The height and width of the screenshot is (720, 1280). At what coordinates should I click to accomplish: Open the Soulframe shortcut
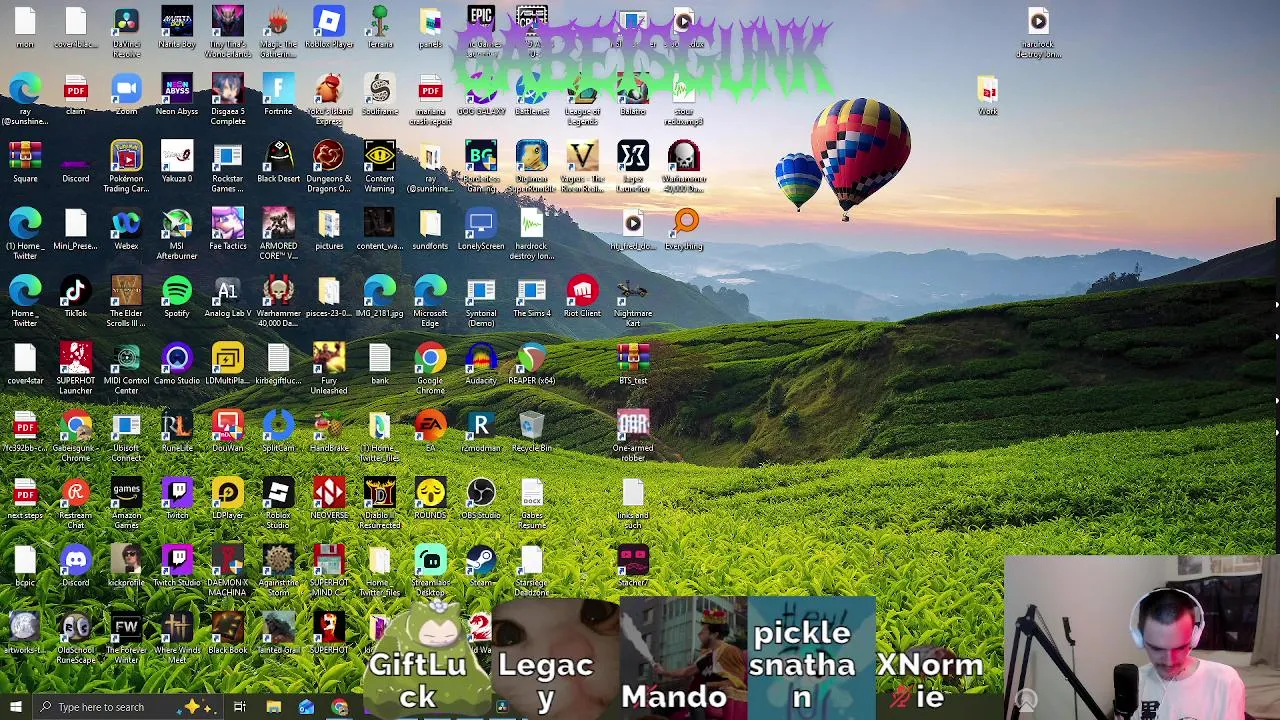click(x=379, y=96)
